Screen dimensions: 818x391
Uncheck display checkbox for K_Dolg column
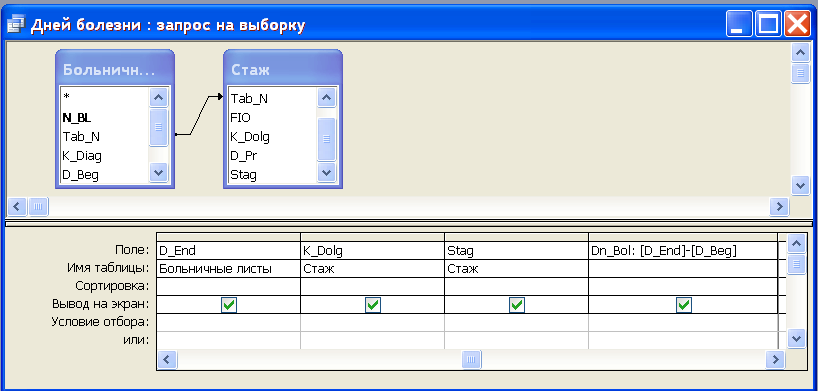(372, 305)
